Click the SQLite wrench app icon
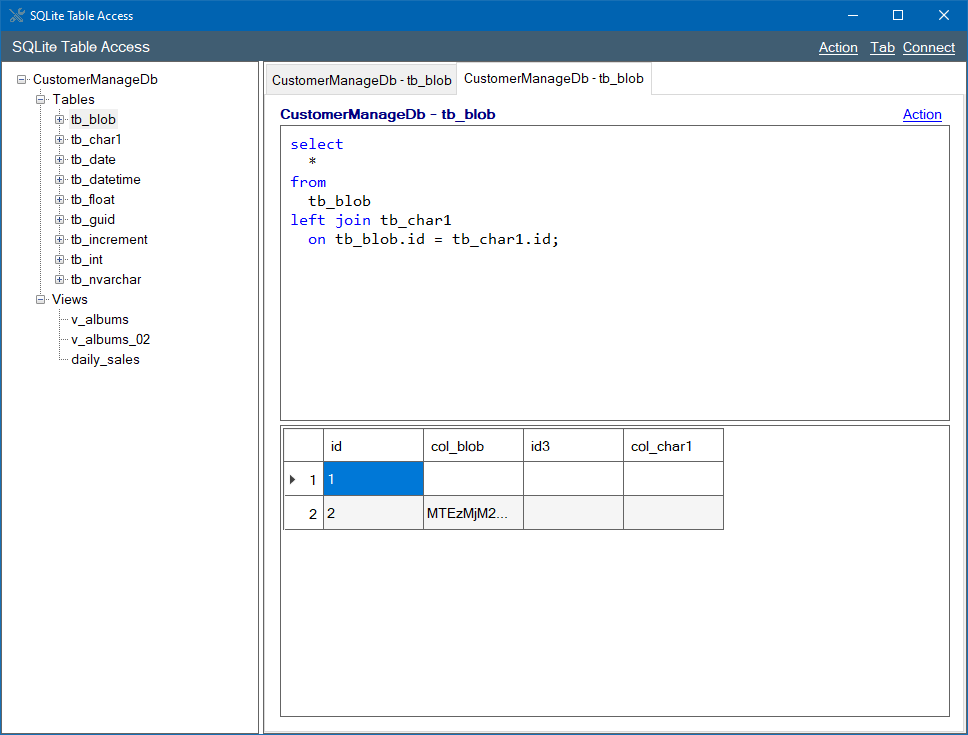Viewport: 968px width, 735px height. [x=17, y=15]
